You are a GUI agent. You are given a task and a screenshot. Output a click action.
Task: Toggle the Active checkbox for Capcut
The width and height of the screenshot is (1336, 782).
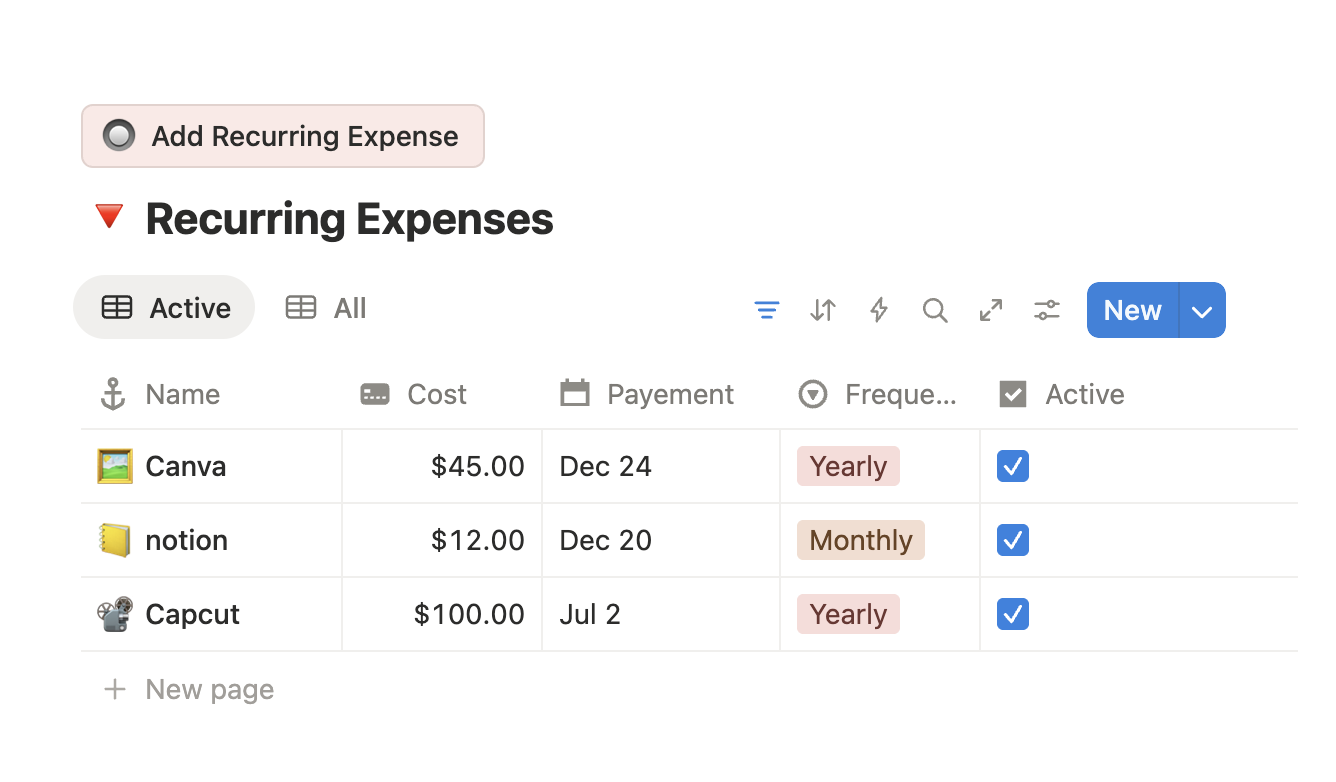tap(1012, 614)
